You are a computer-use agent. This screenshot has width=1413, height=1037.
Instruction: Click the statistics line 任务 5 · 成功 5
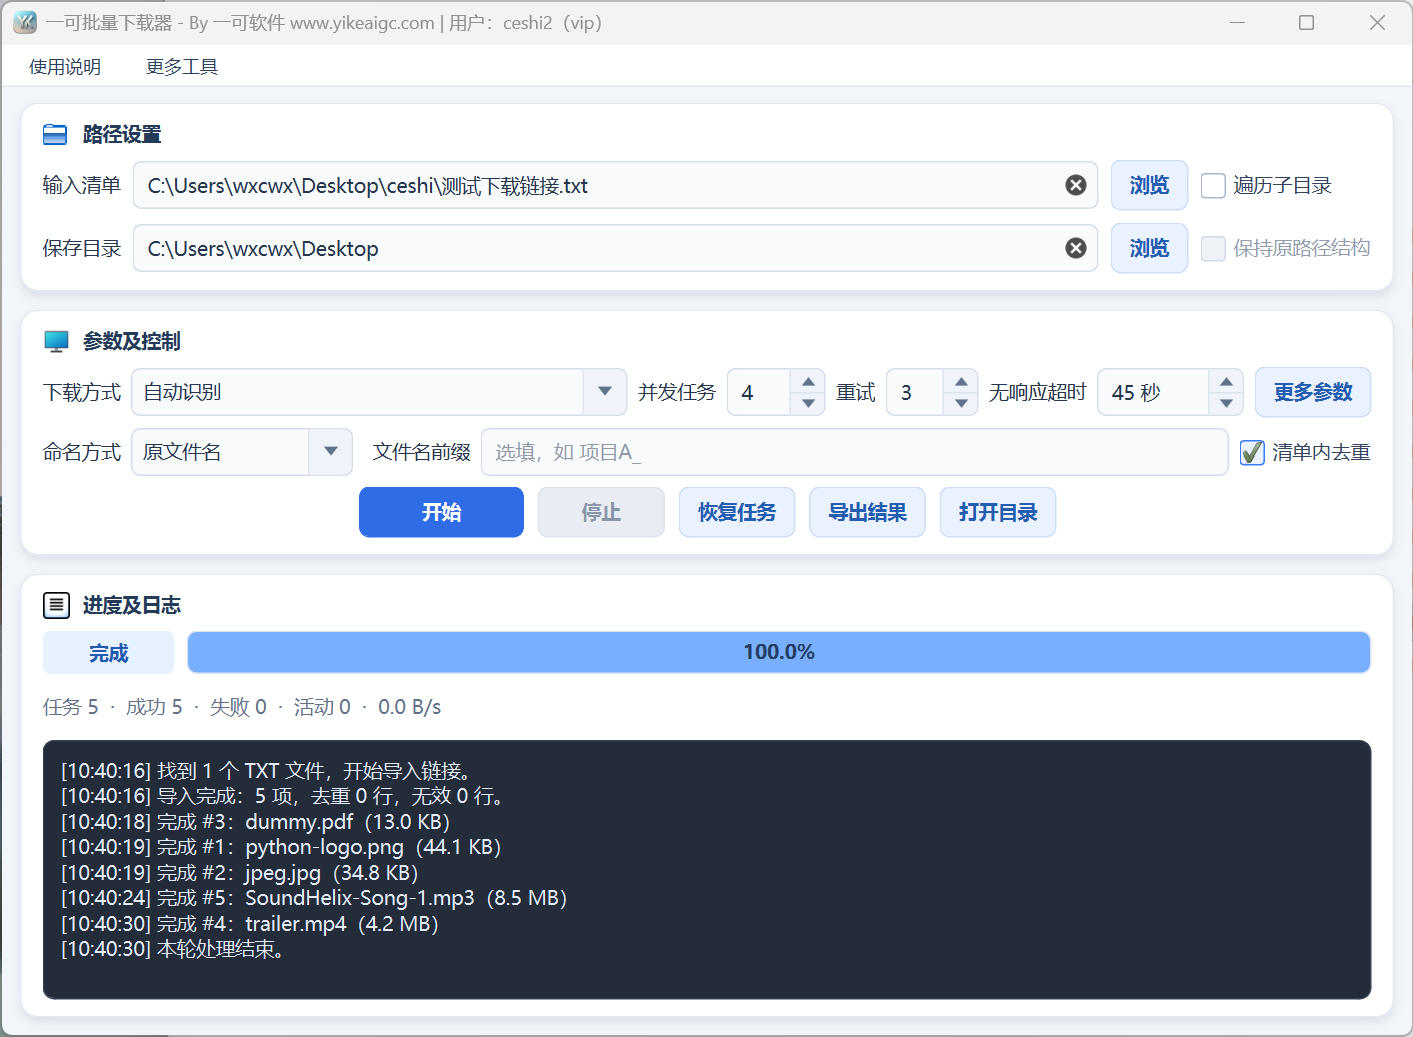pos(242,707)
